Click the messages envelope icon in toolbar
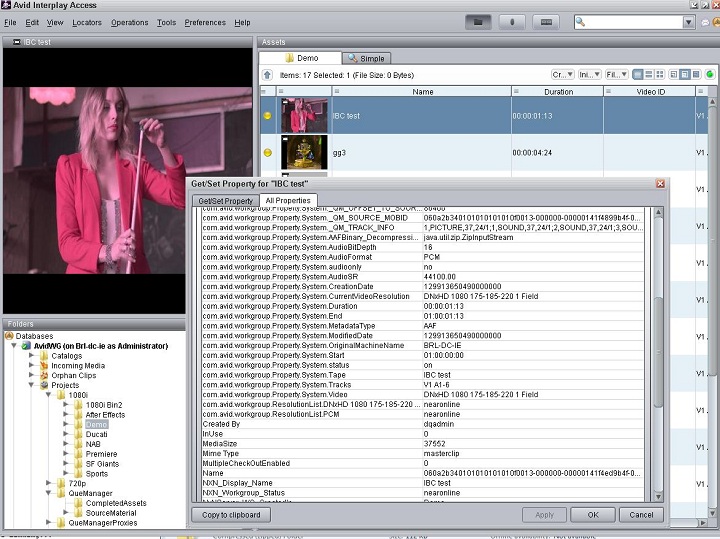The width and height of the screenshot is (720, 539). (705, 22)
